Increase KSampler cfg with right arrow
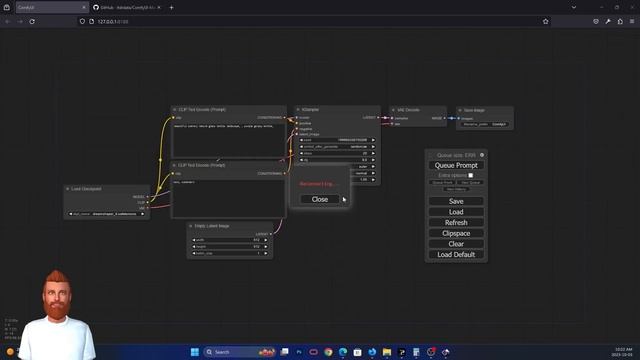Viewport: 640px width, 360px height. click(x=373, y=160)
